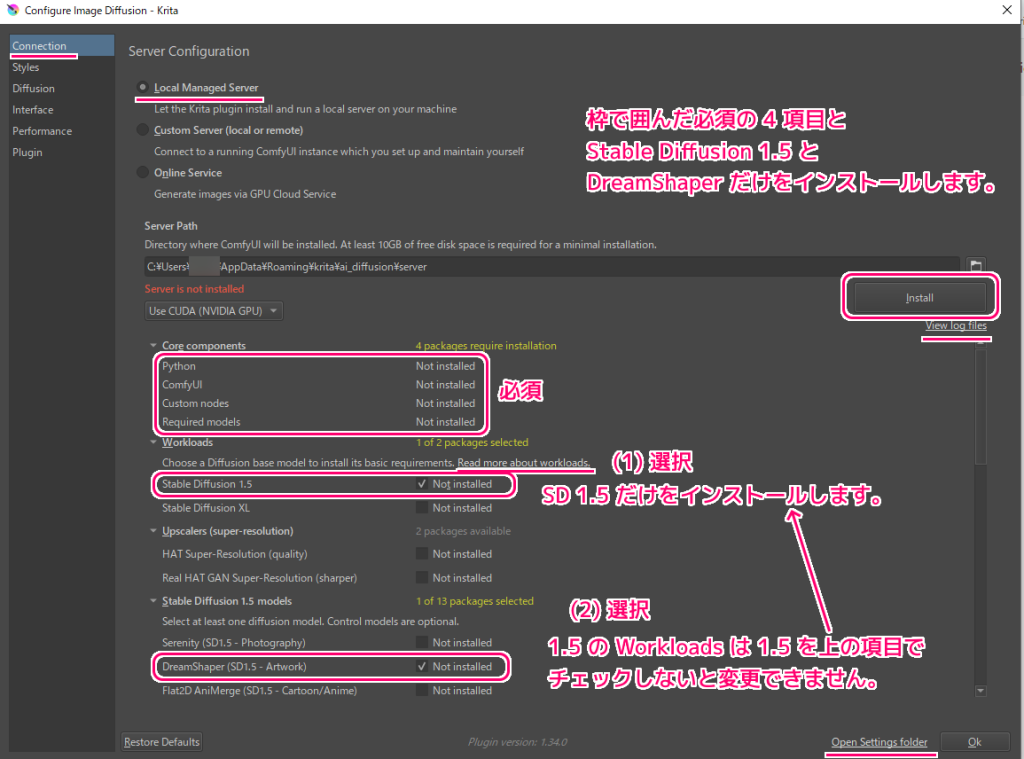The image size is (1024, 759).
Task: Click the Restore Defaults button
Action: tap(161, 742)
